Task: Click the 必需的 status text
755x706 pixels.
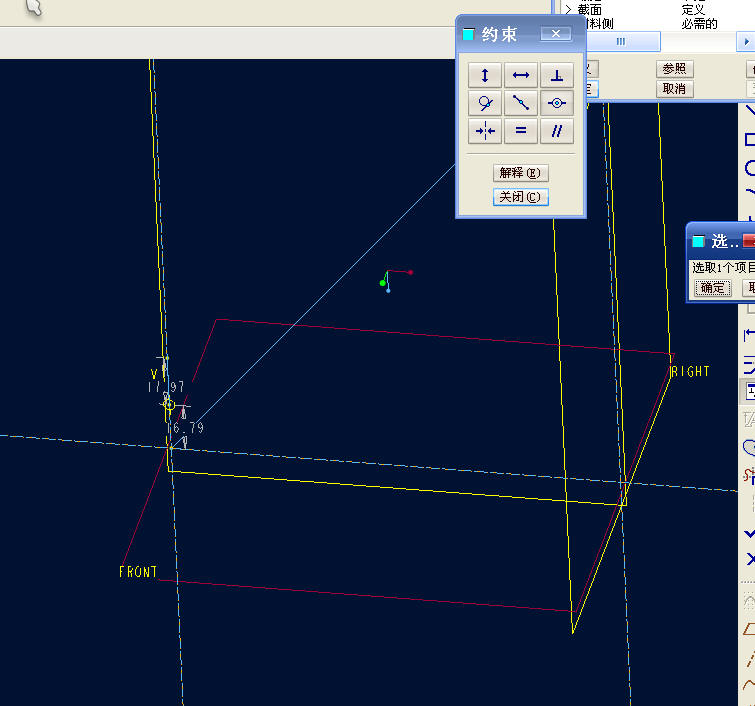Action: (x=700, y=24)
